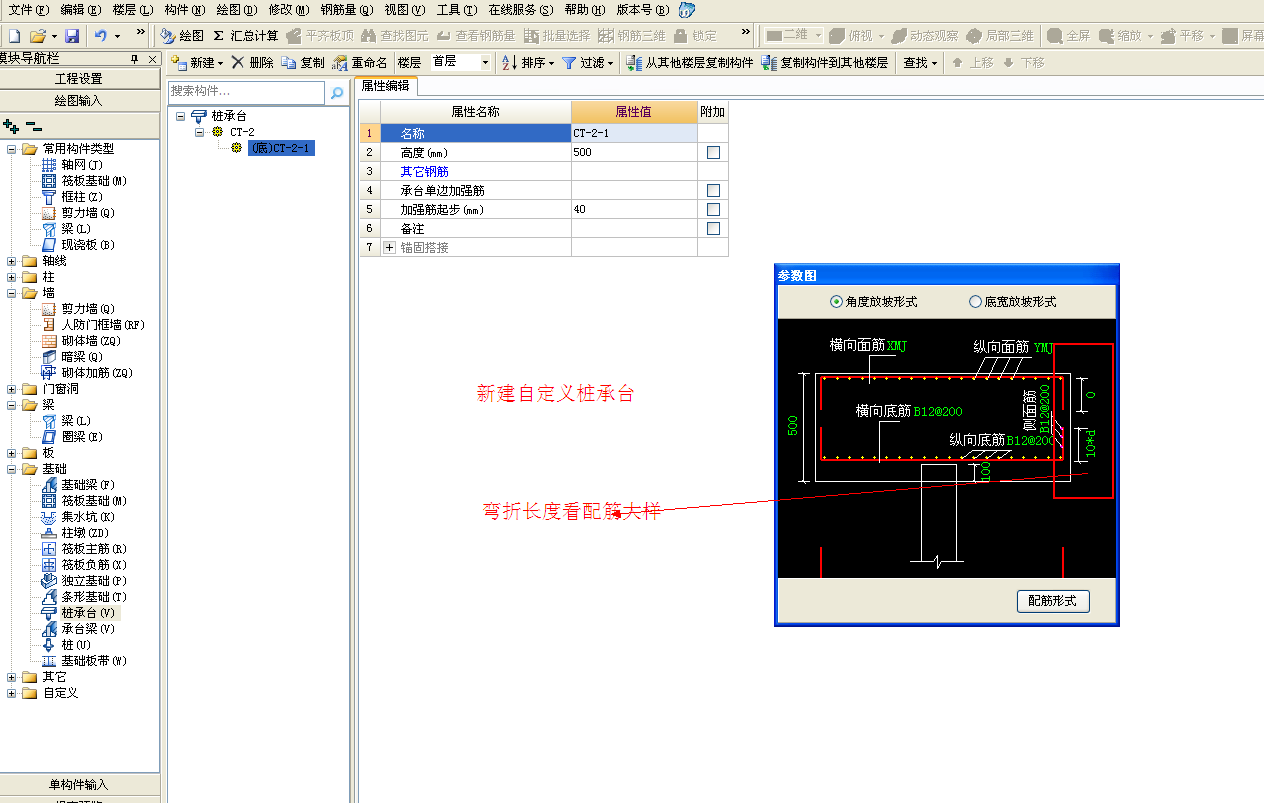Collapse the 常用构件类型 folder

point(12,149)
